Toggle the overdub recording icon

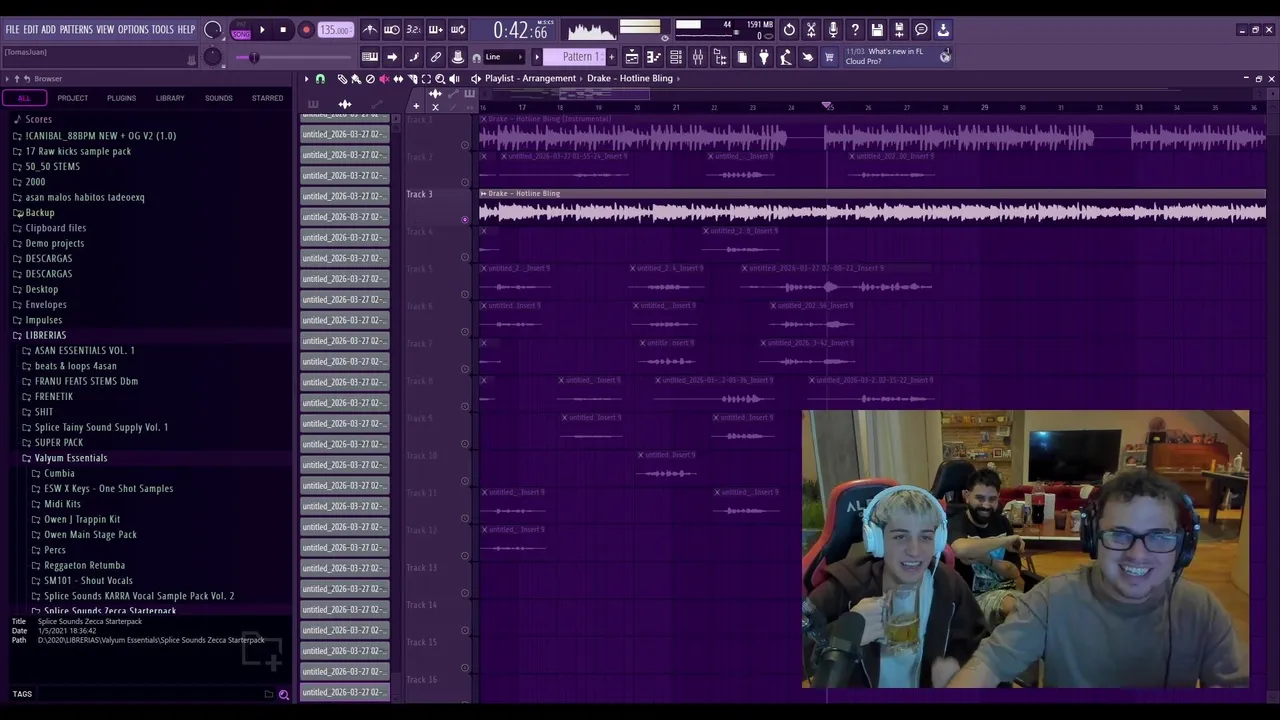pos(436,30)
